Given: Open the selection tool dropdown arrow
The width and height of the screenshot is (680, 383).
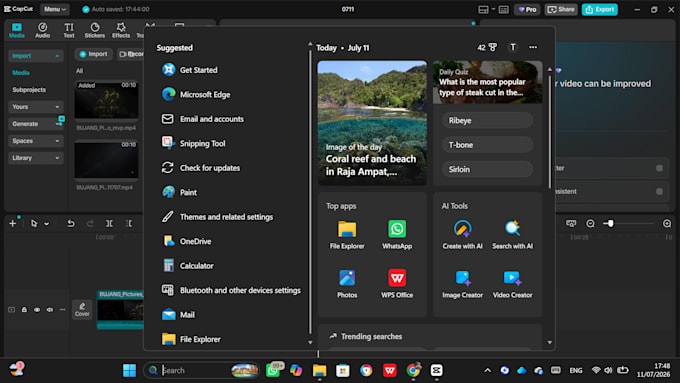Looking at the screenshot, I should pyautogui.click(x=46, y=224).
